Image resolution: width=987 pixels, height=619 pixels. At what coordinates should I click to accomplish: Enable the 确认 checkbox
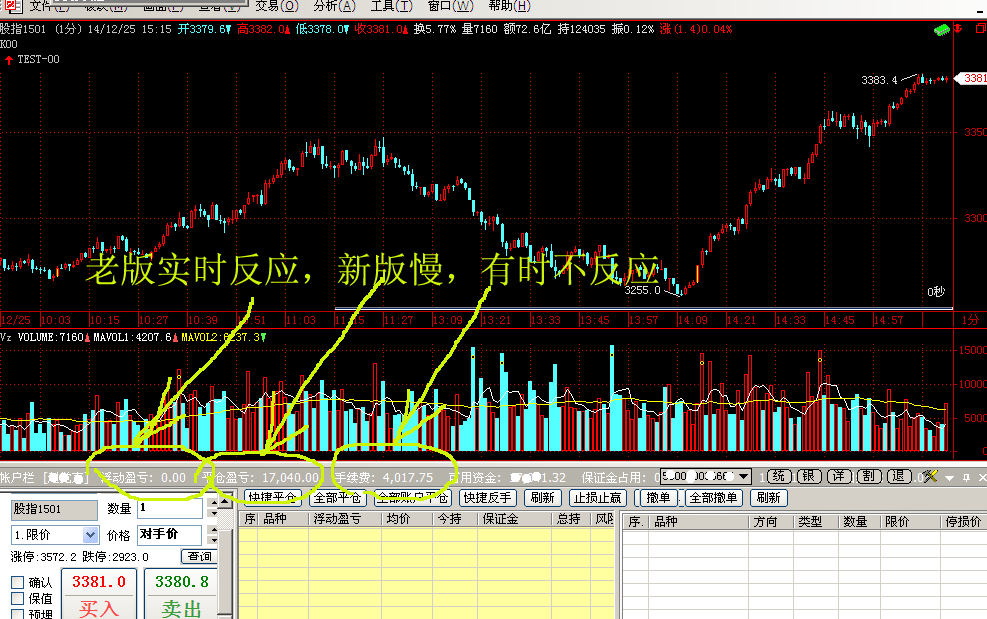click(17, 583)
